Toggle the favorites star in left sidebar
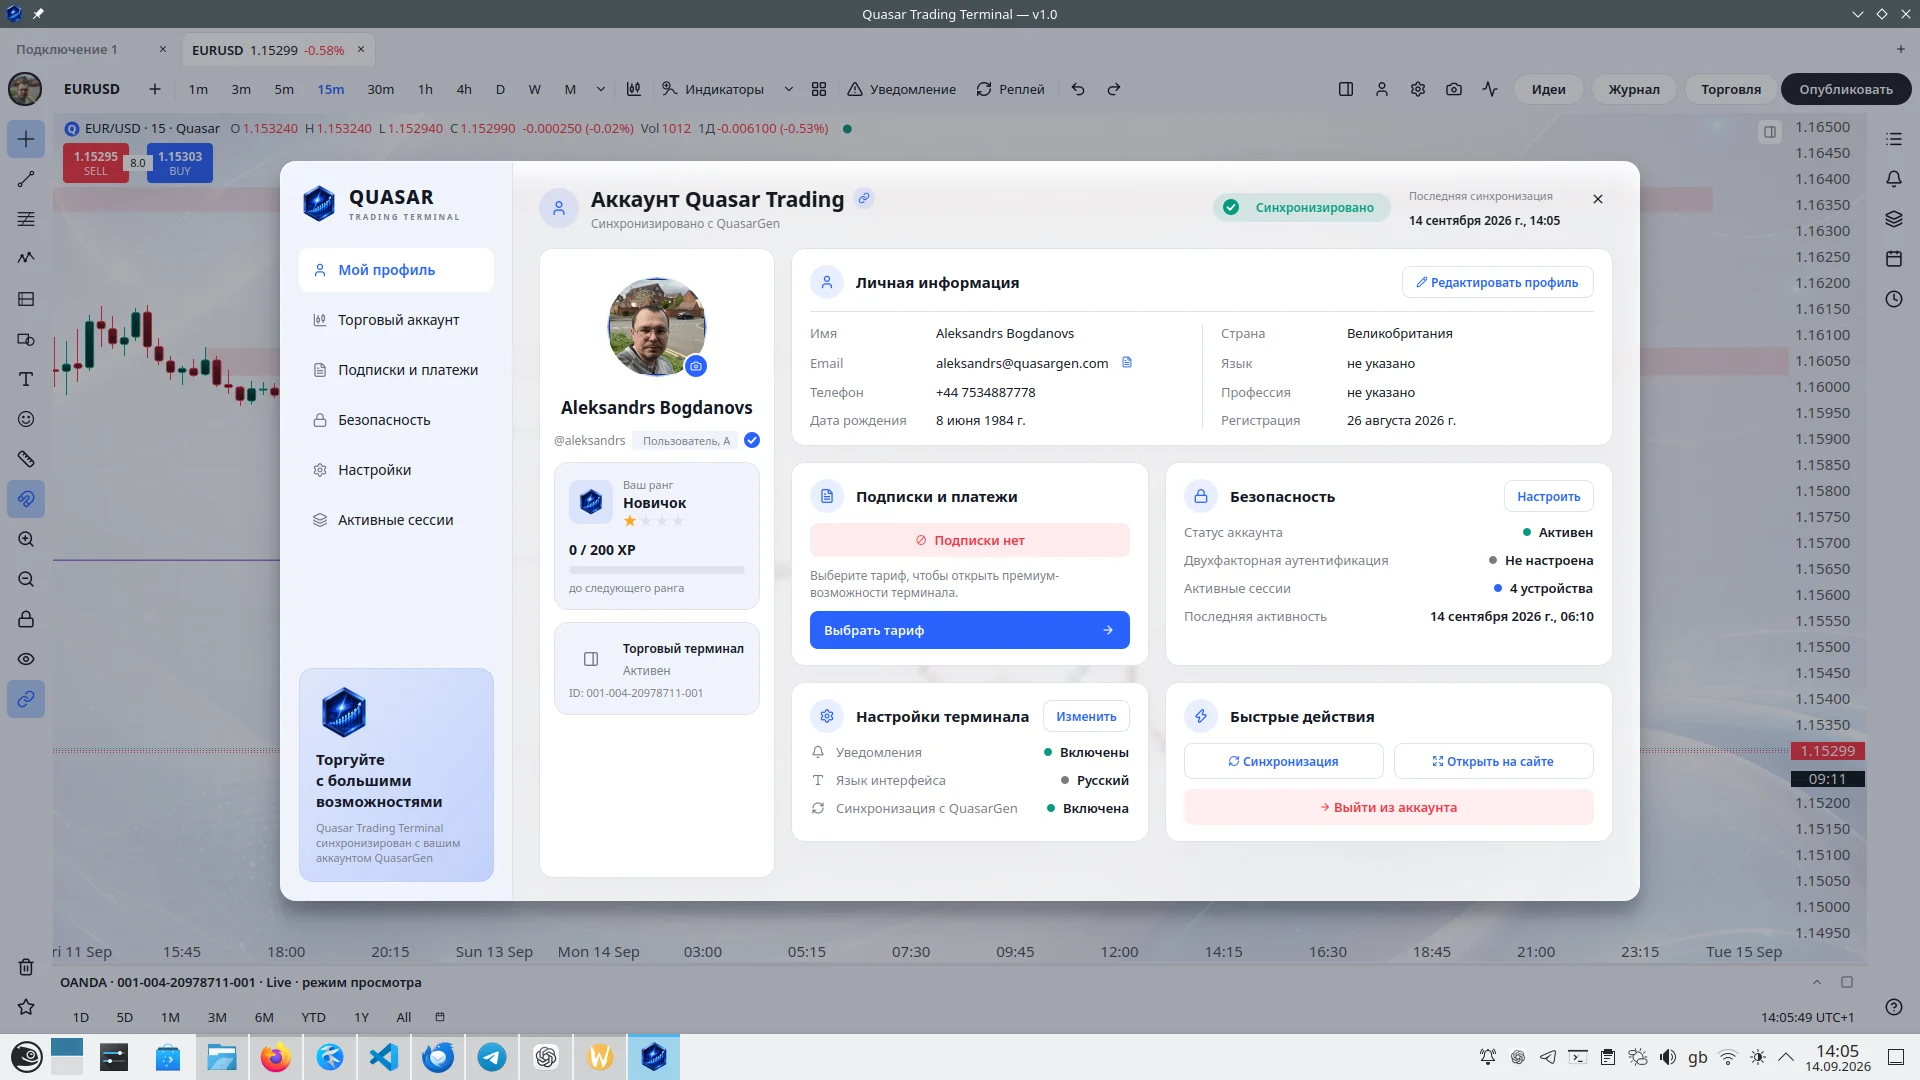Image resolution: width=1920 pixels, height=1080 pixels. (x=26, y=1007)
